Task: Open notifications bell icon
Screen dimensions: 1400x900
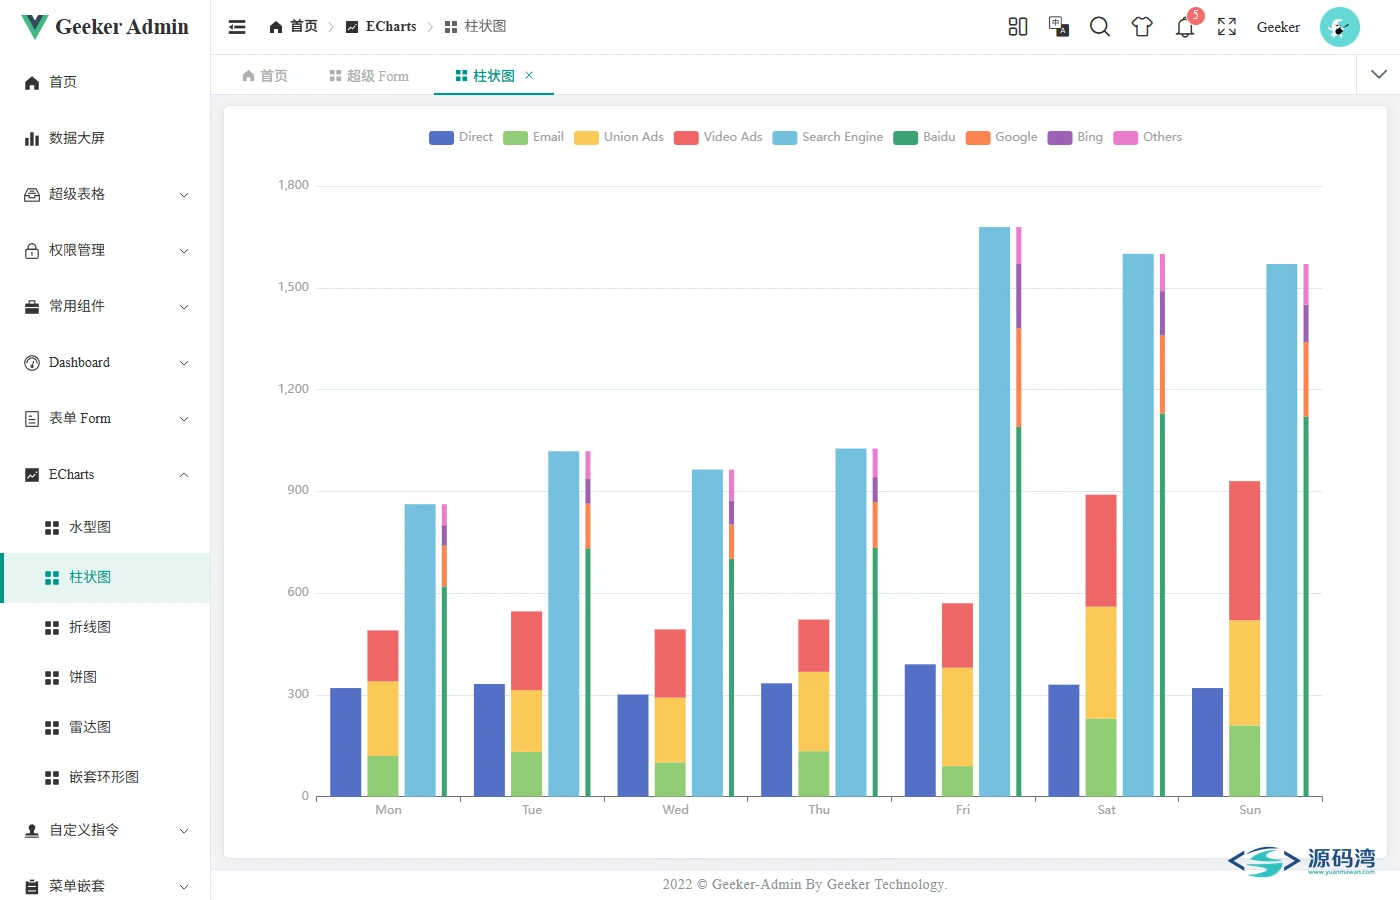Action: click(x=1185, y=27)
